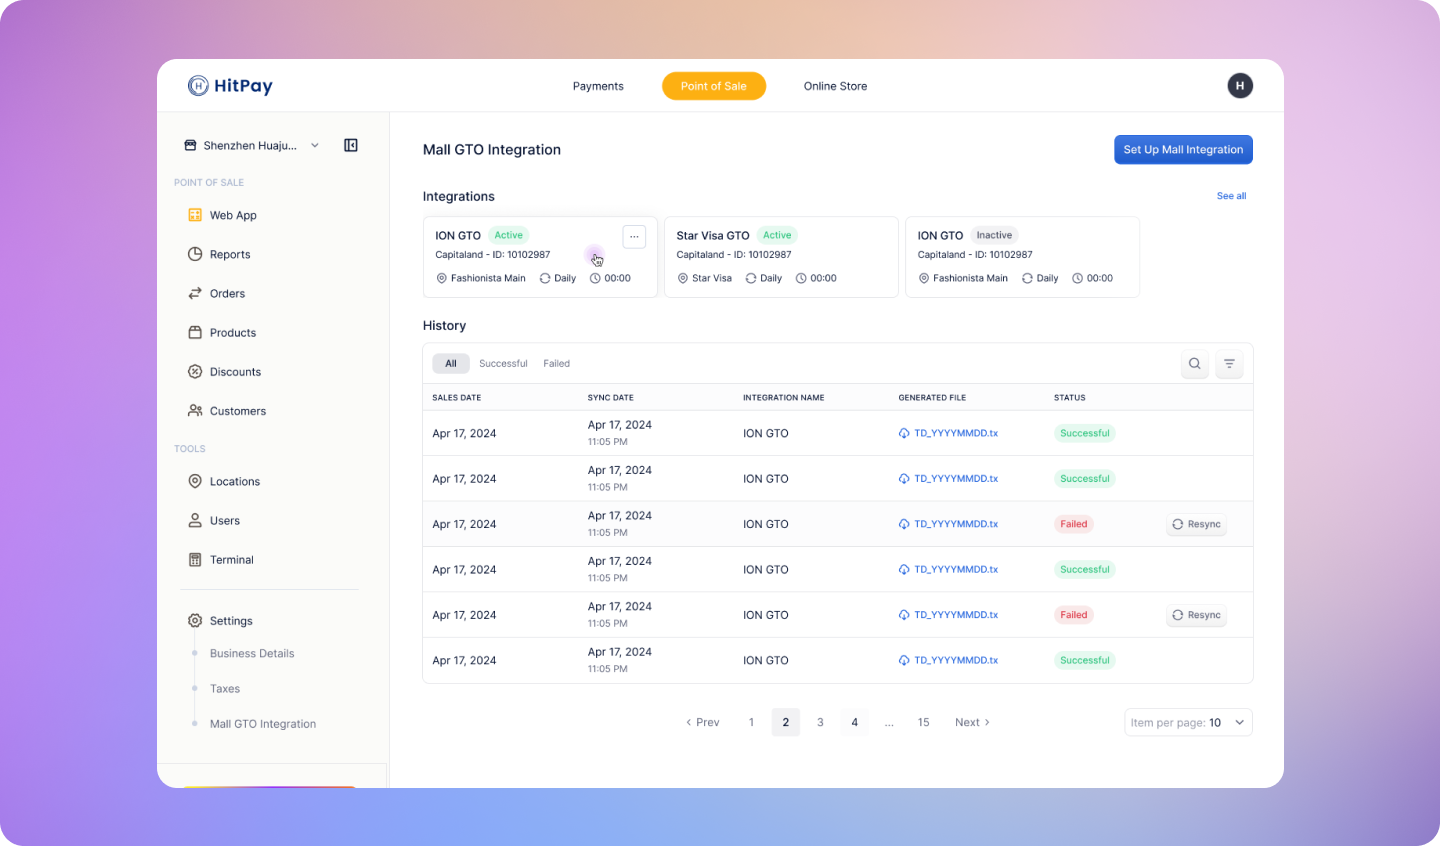Click Sales Date column header
The height and width of the screenshot is (846, 1440).
pyautogui.click(x=457, y=397)
